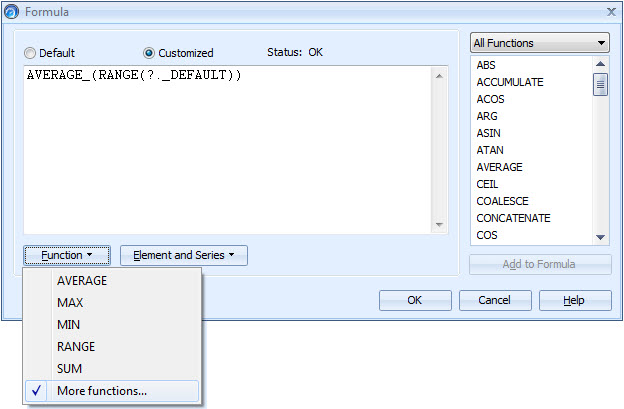Select CEIL in the functions list

click(x=487, y=184)
